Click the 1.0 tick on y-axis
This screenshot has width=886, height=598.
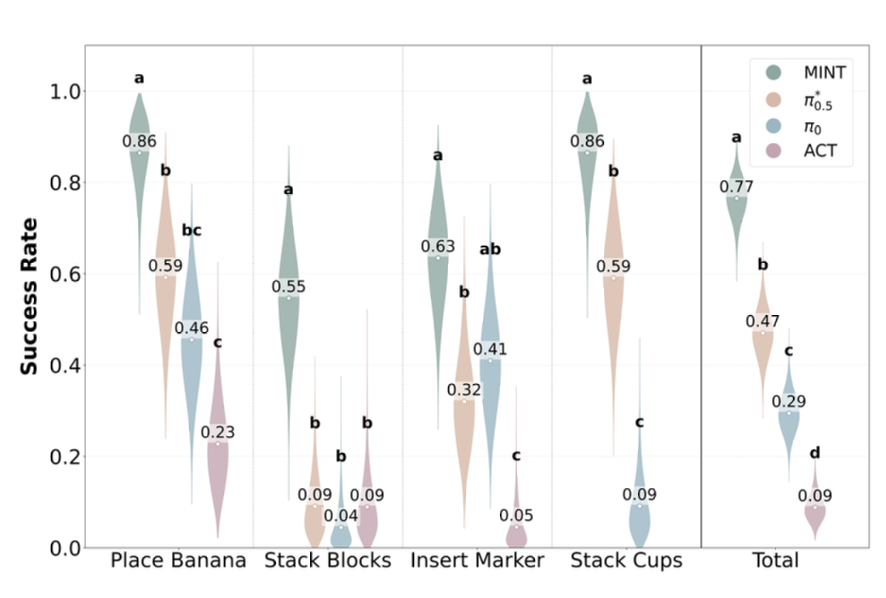click(x=65, y=92)
